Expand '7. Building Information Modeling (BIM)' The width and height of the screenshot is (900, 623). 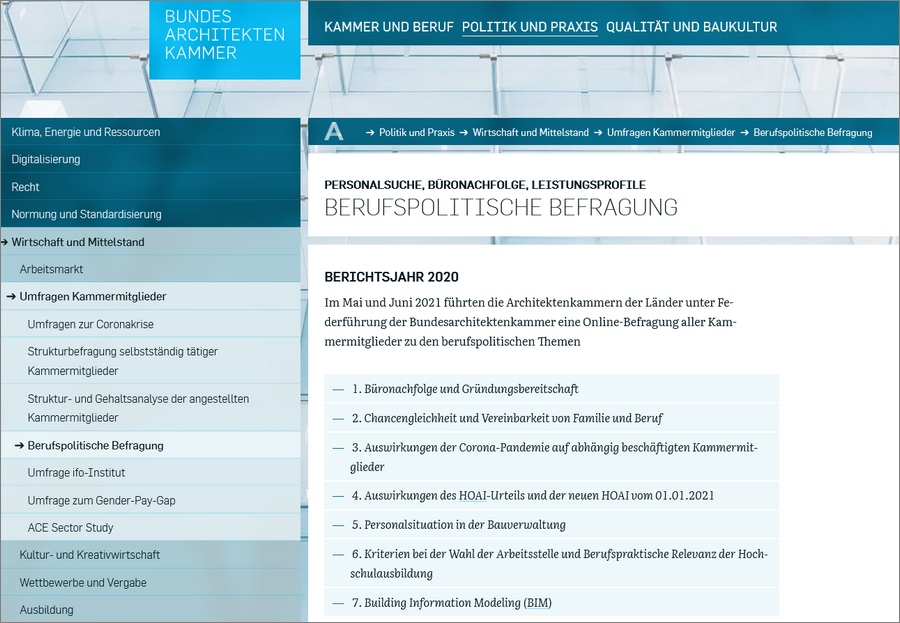(551, 602)
